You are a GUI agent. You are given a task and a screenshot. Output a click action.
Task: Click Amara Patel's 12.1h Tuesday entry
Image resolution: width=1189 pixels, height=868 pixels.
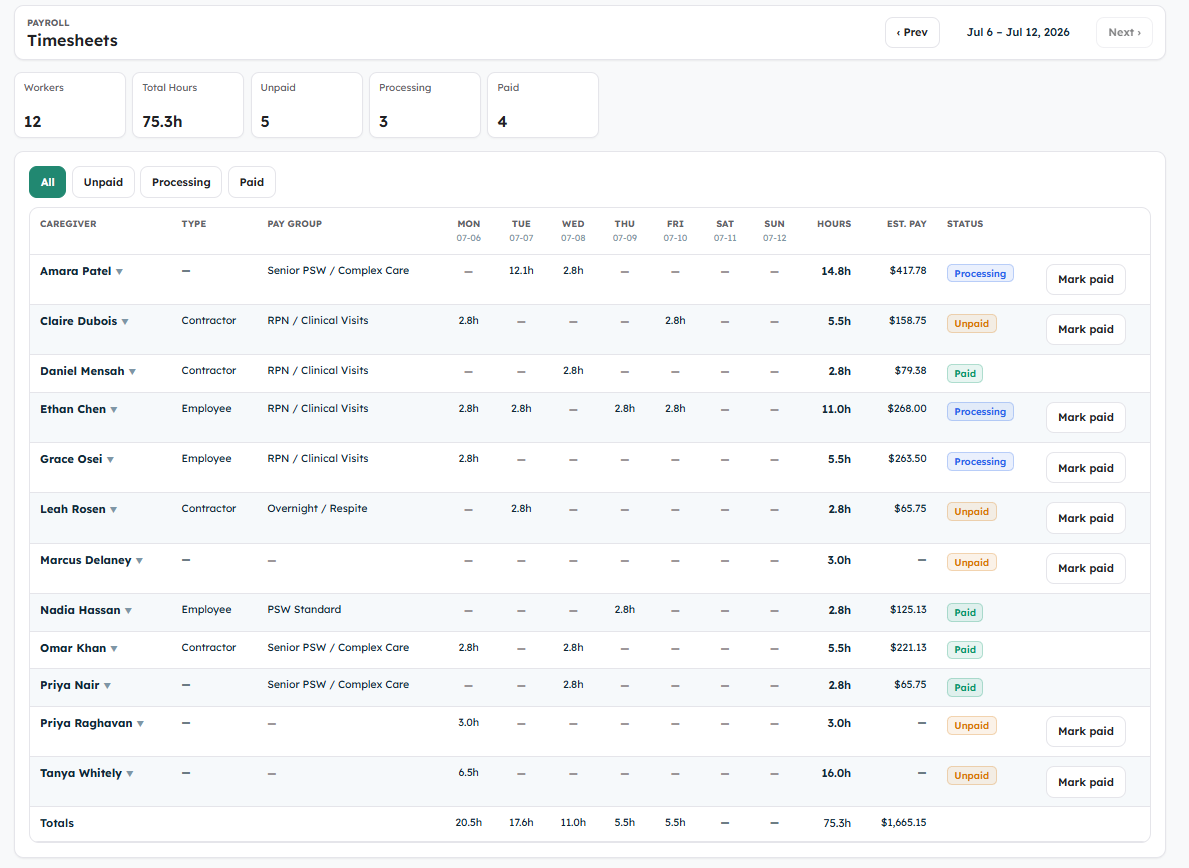point(521,271)
